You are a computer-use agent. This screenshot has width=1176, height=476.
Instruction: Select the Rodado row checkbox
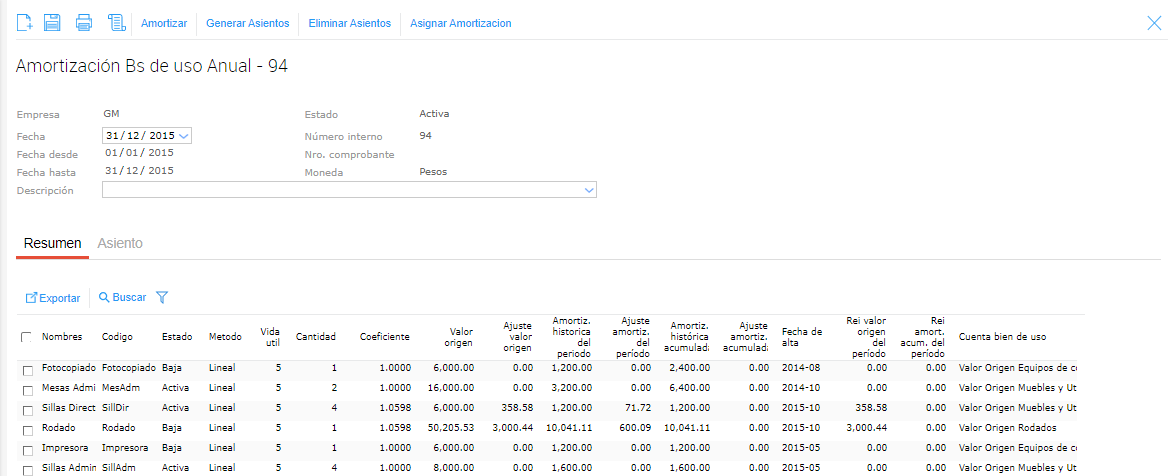pos(27,429)
